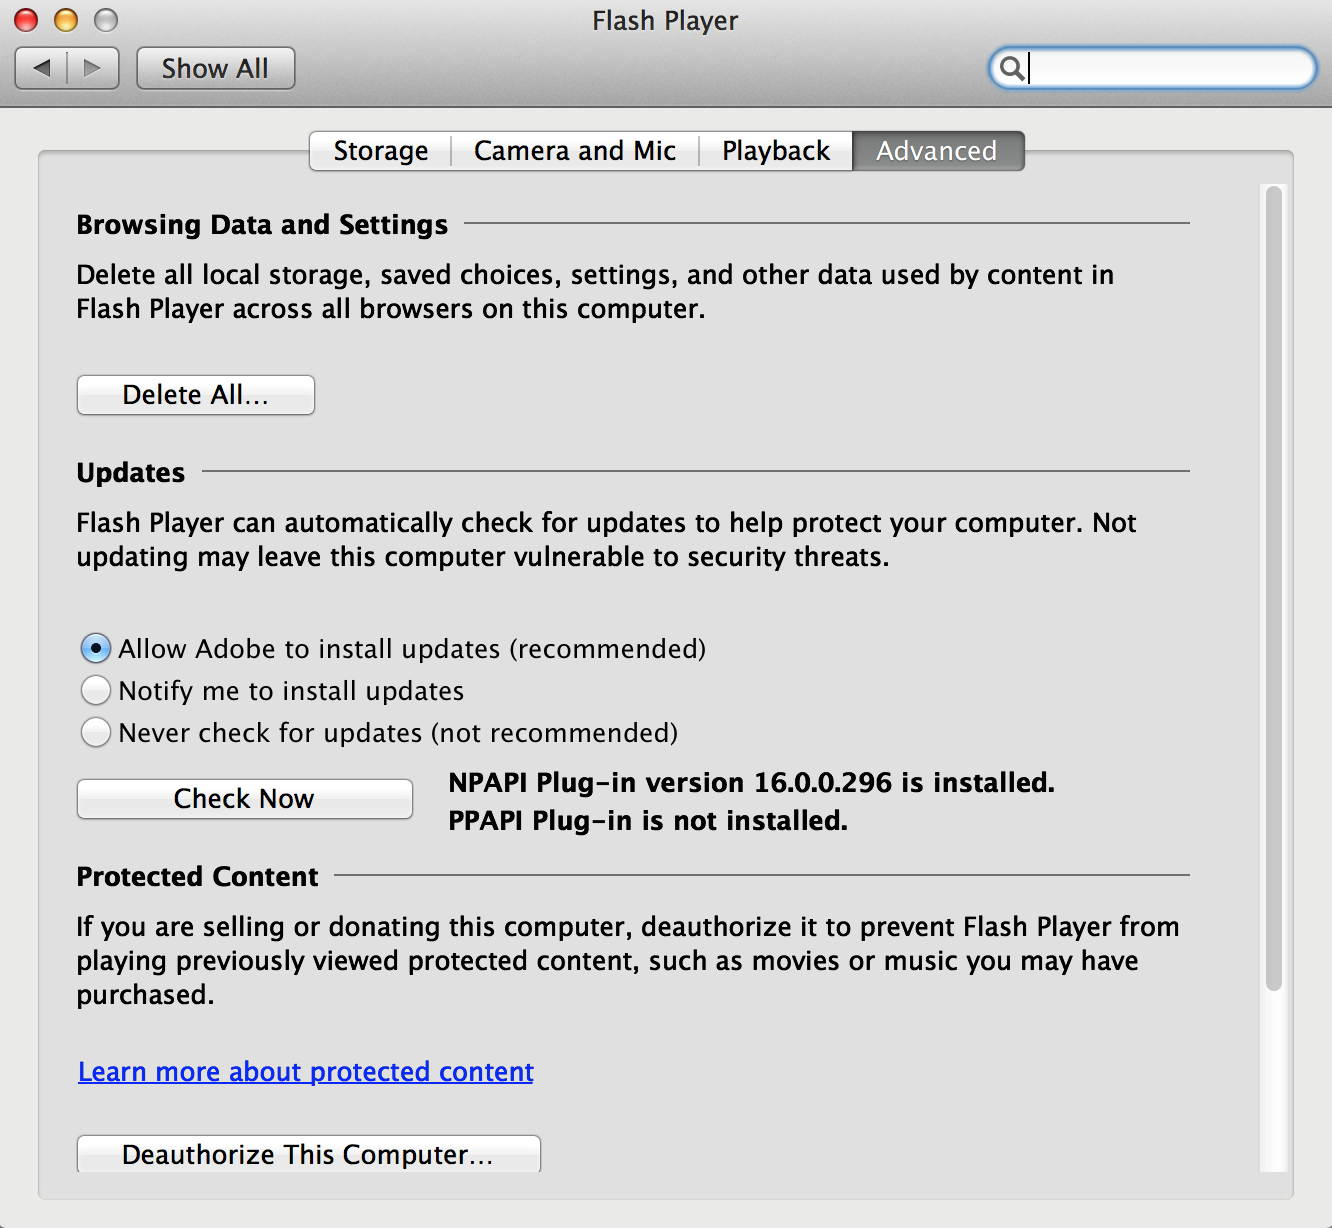
Task: Focus the search field
Action: (1153, 68)
